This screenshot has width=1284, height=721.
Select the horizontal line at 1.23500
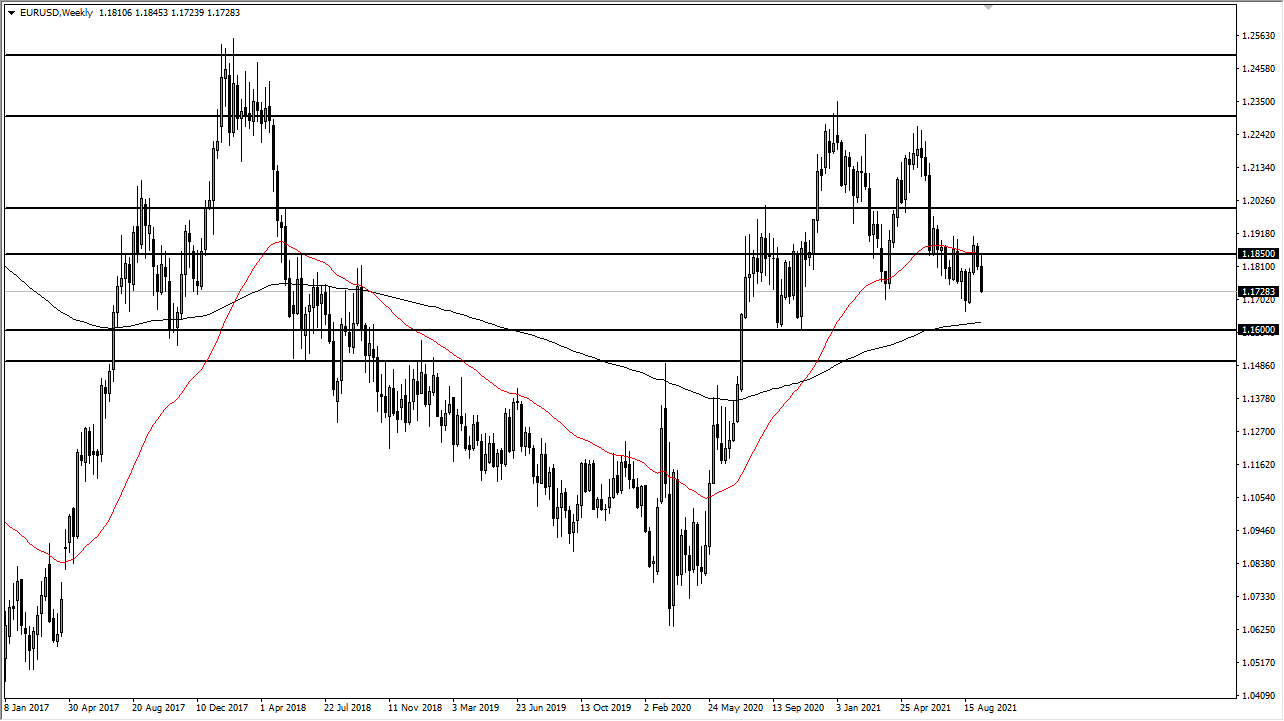(600, 115)
